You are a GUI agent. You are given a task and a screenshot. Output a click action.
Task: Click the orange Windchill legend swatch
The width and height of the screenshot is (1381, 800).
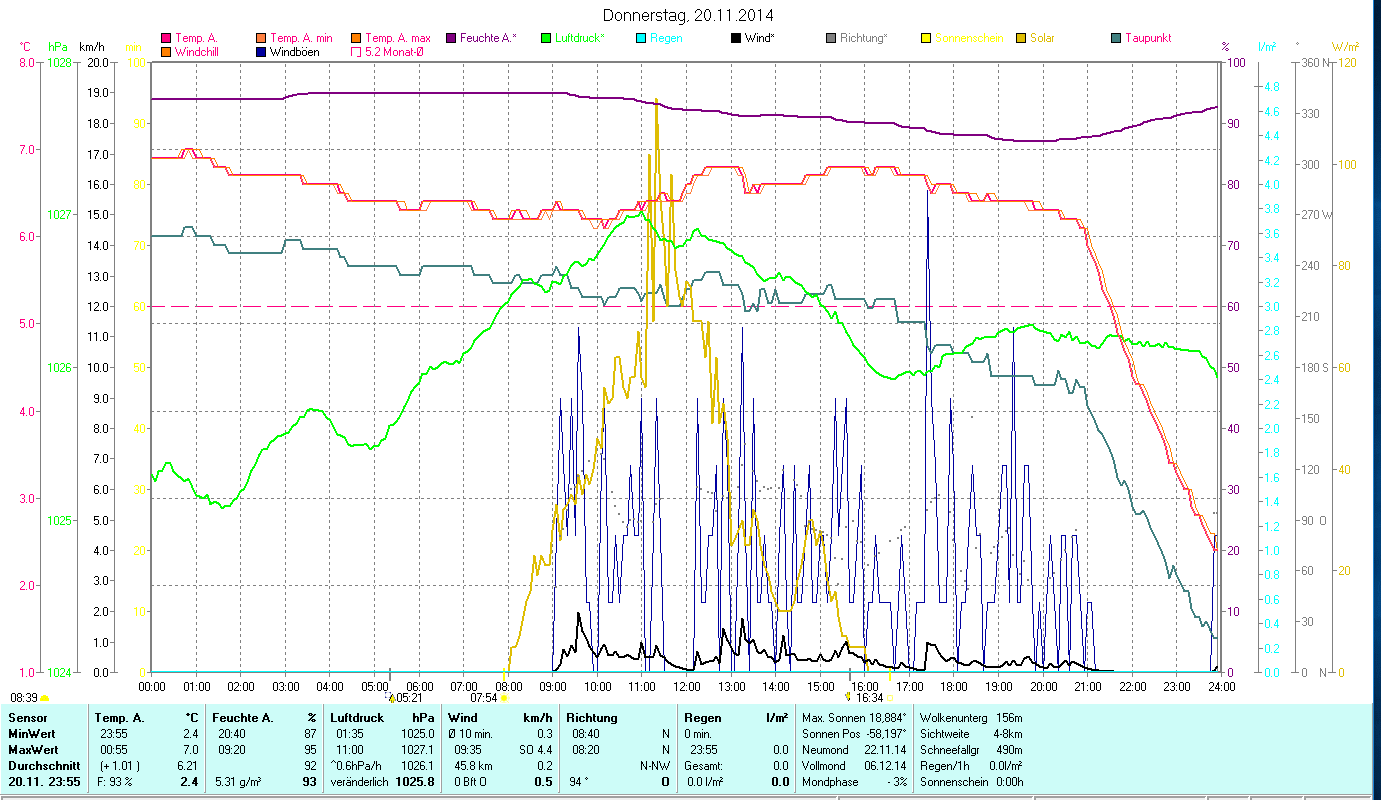click(x=167, y=52)
